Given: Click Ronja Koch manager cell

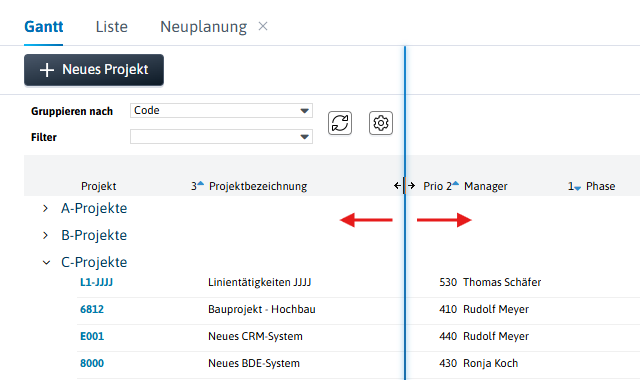Looking at the screenshot, I should point(491,363).
